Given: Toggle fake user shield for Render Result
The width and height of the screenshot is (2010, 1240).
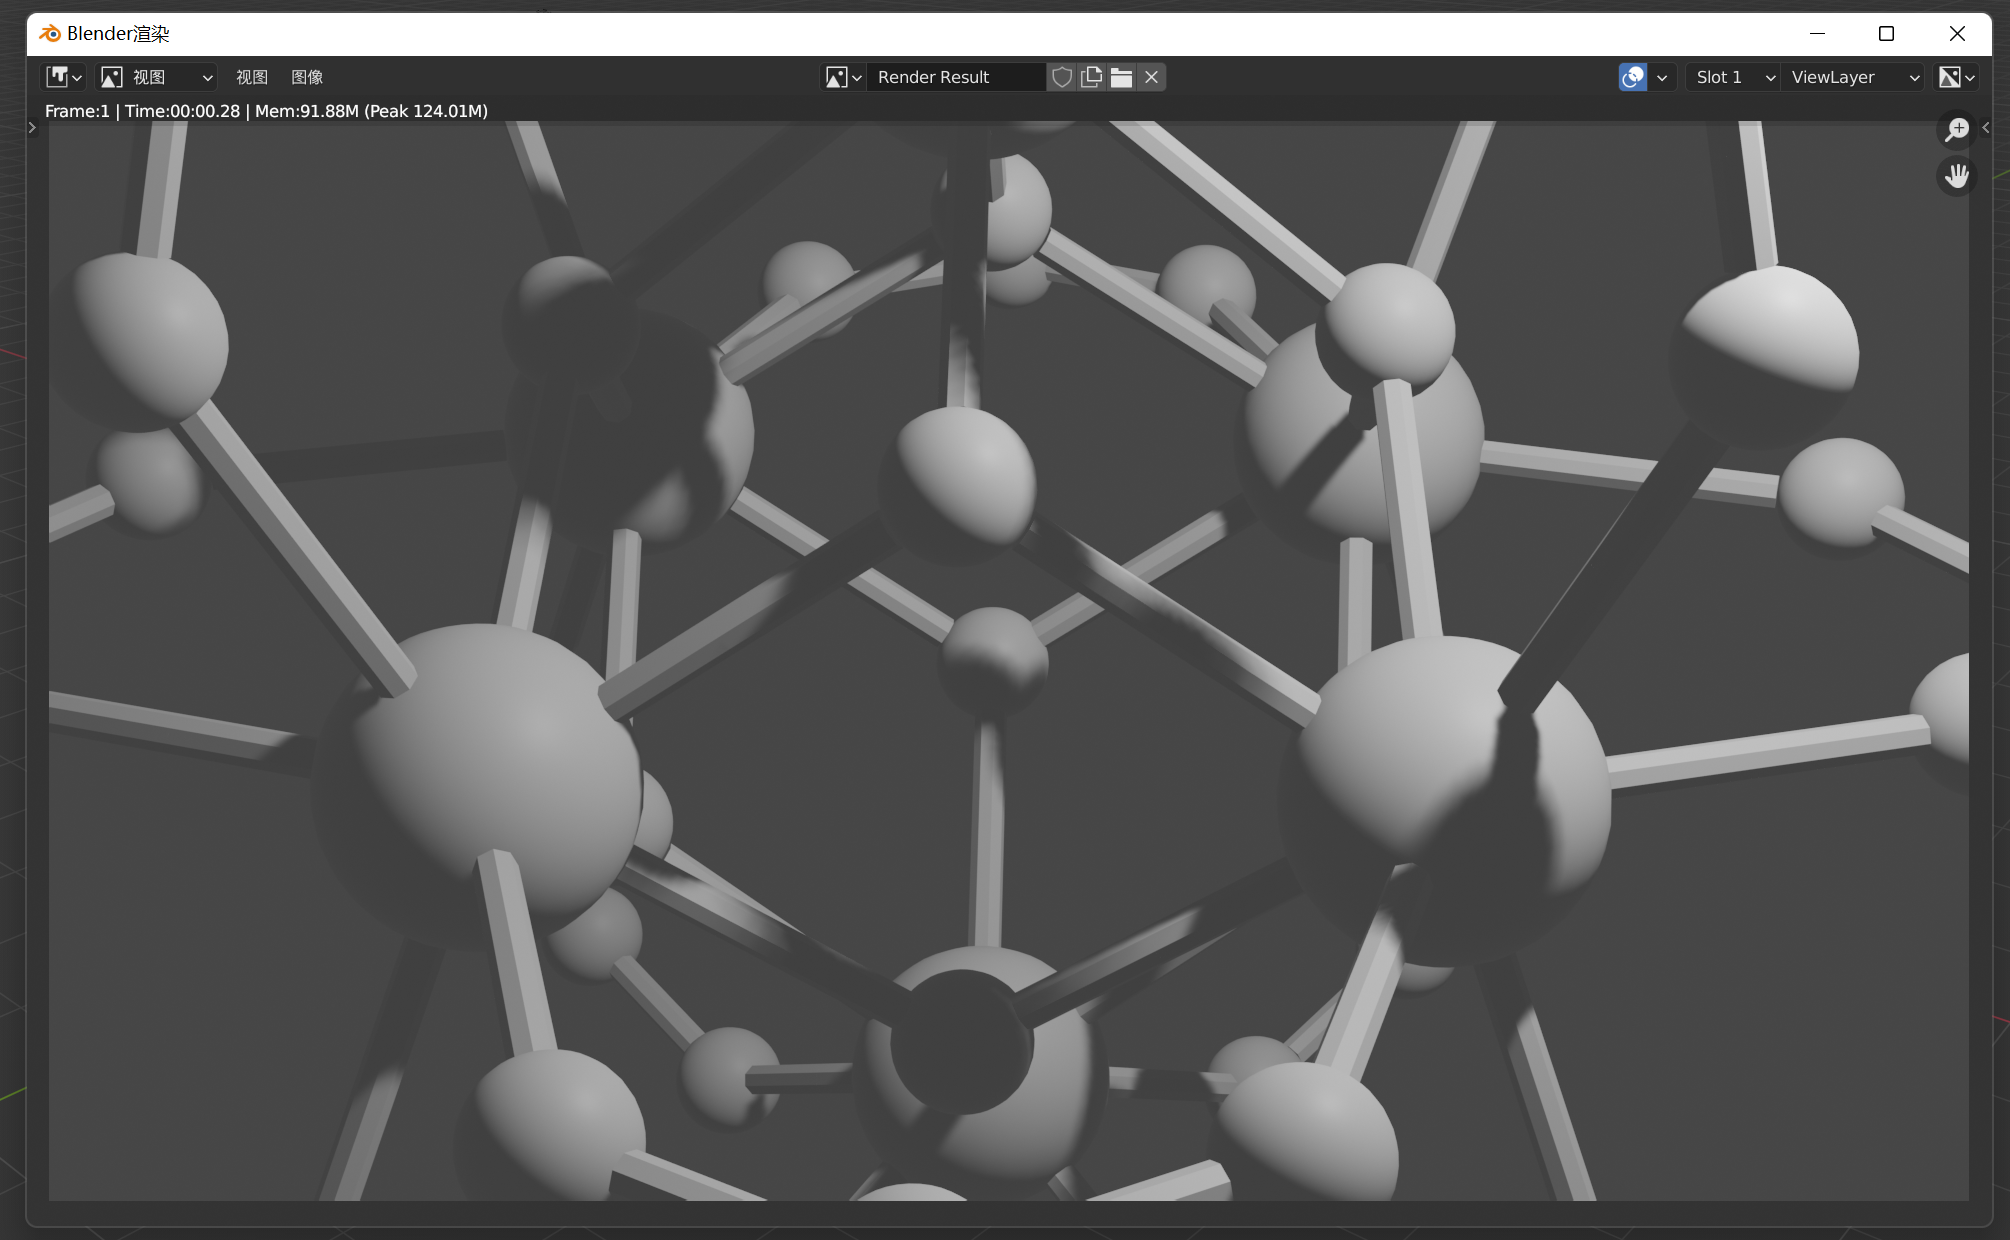Looking at the screenshot, I should (1062, 77).
